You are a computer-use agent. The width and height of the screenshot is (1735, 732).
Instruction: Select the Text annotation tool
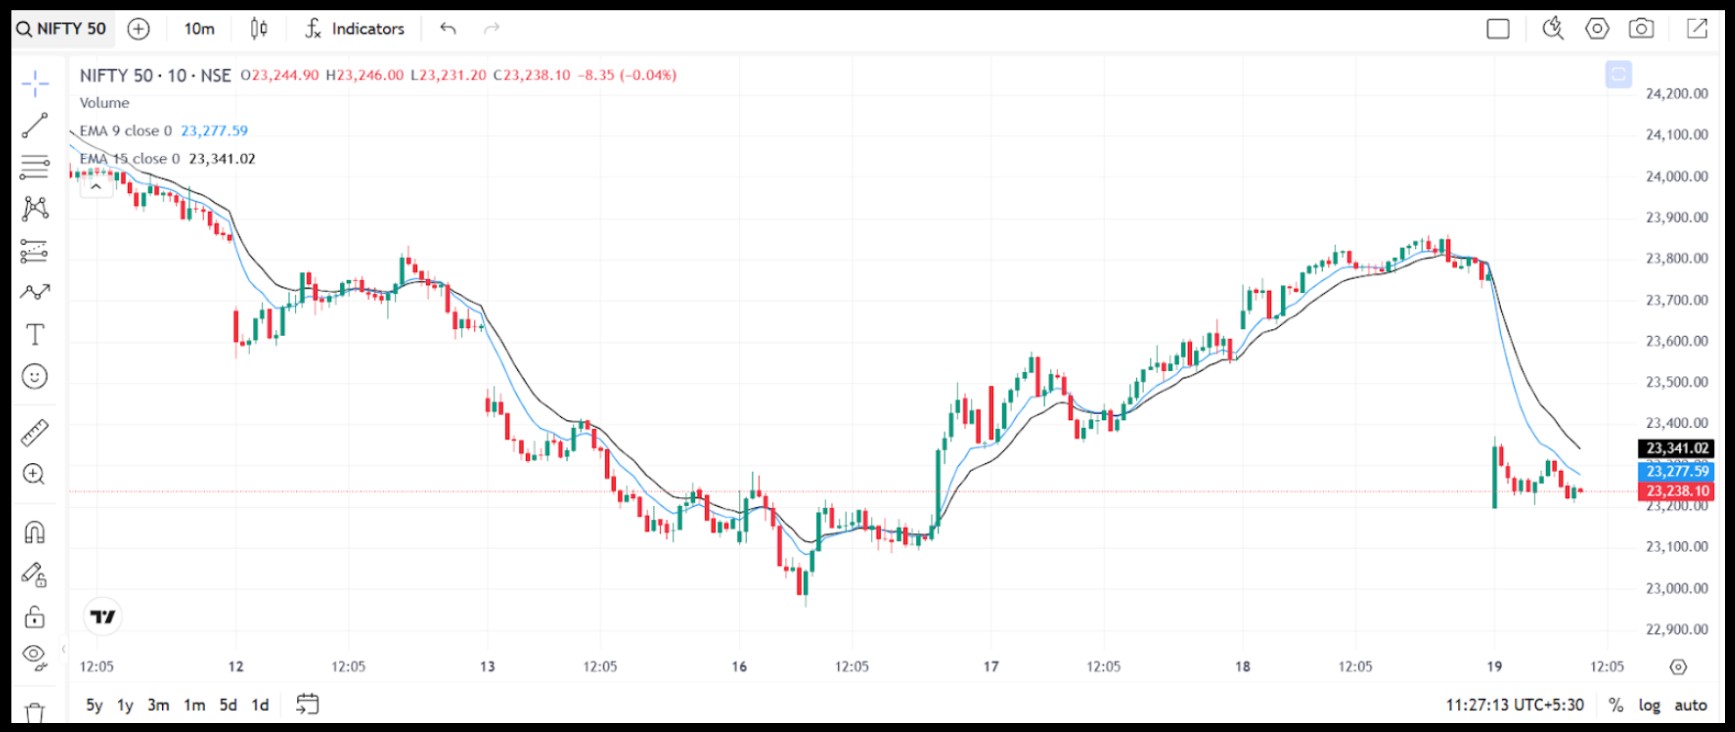coord(35,334)
